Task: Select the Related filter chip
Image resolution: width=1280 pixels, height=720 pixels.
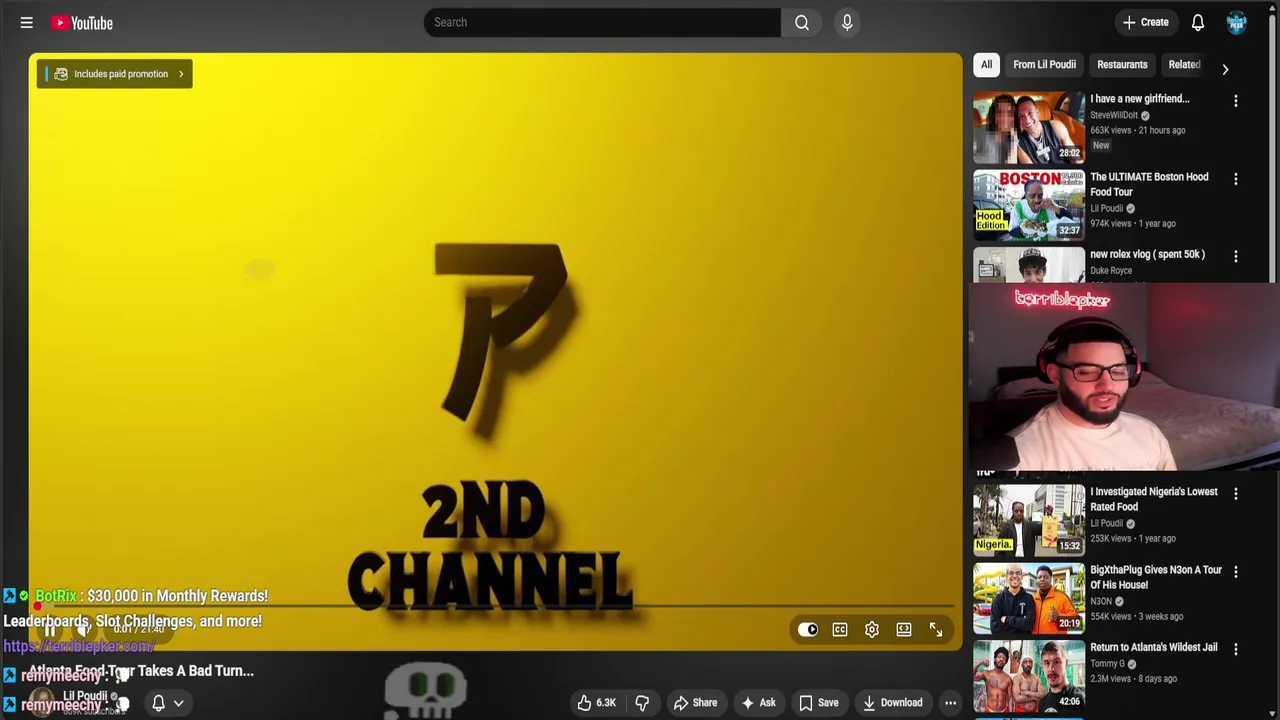Action: [1184, 64]
